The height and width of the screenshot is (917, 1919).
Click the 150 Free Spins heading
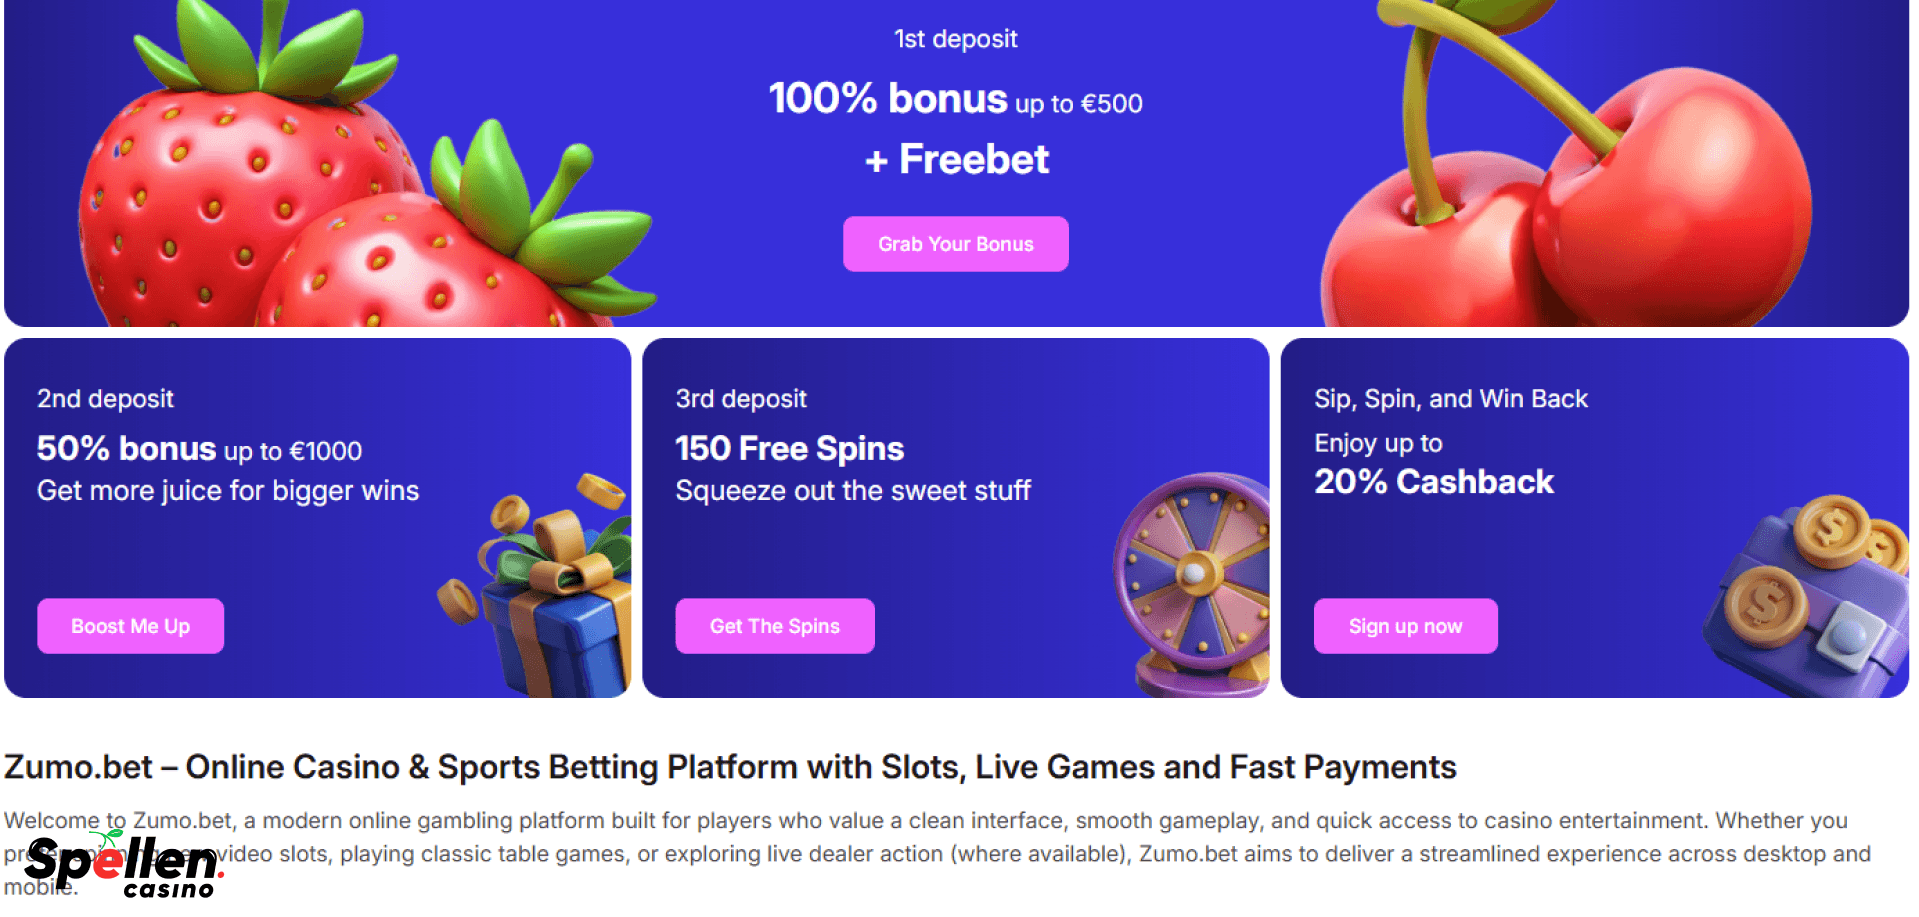pos(789,448)
